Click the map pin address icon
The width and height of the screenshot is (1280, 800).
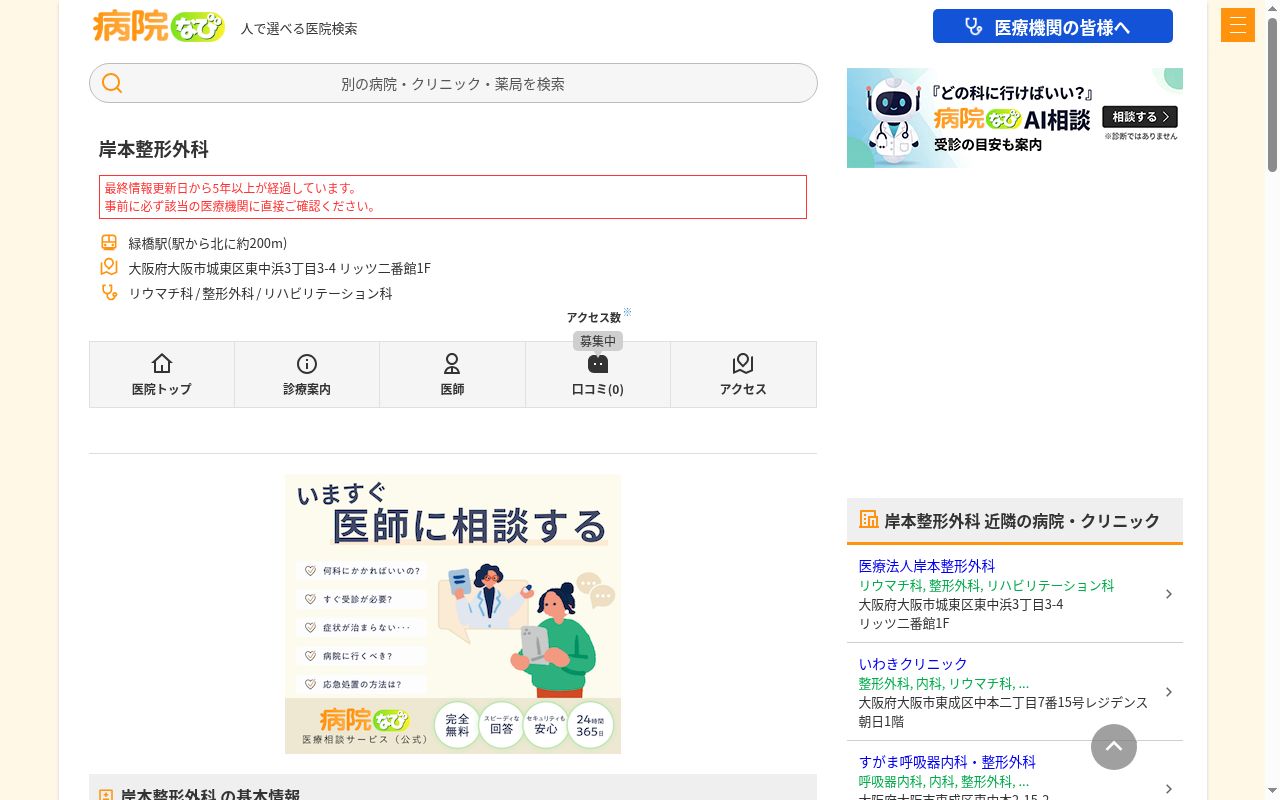(109, 267)
